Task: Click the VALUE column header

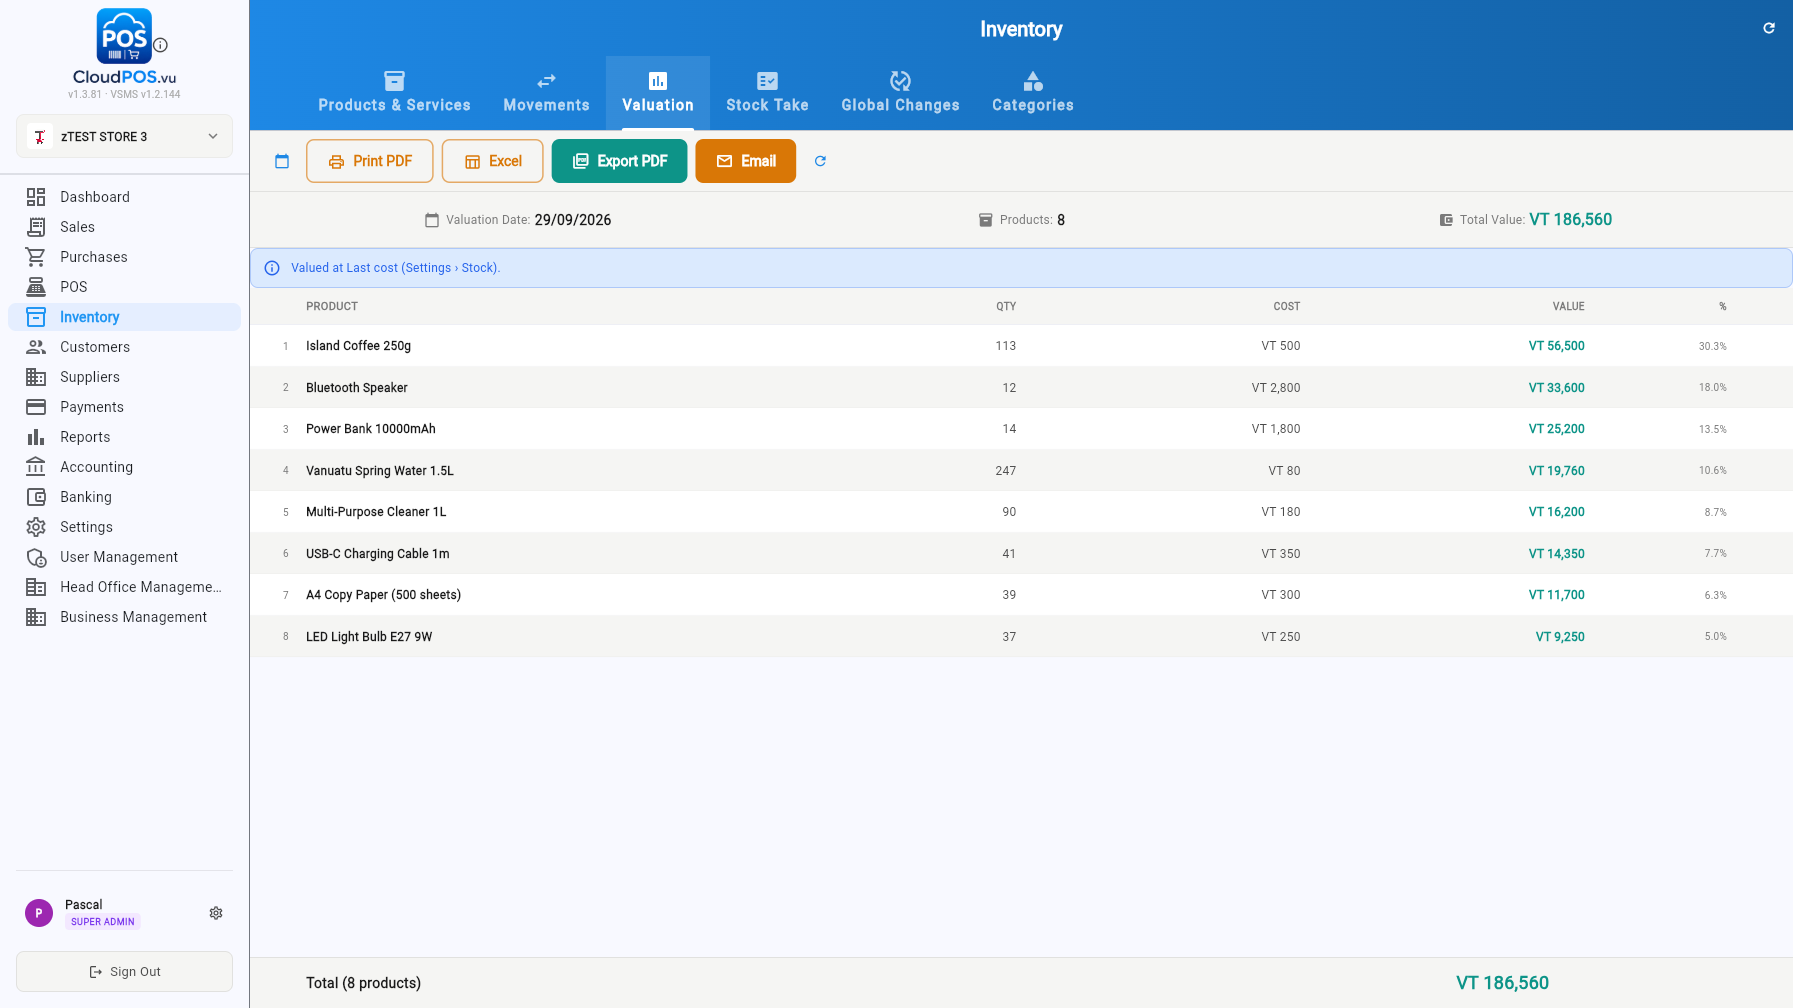Action: tap(1568, 307)
